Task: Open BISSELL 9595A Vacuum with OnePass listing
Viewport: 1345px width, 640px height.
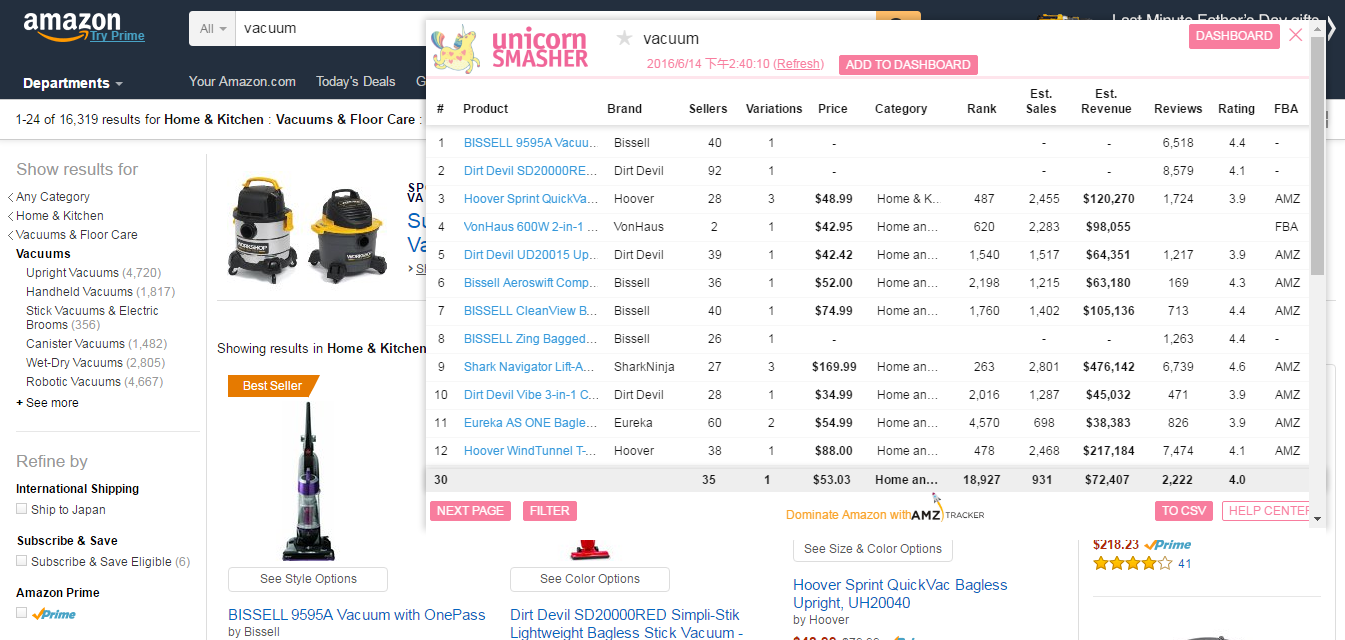Action: click(x=357, y=615)
